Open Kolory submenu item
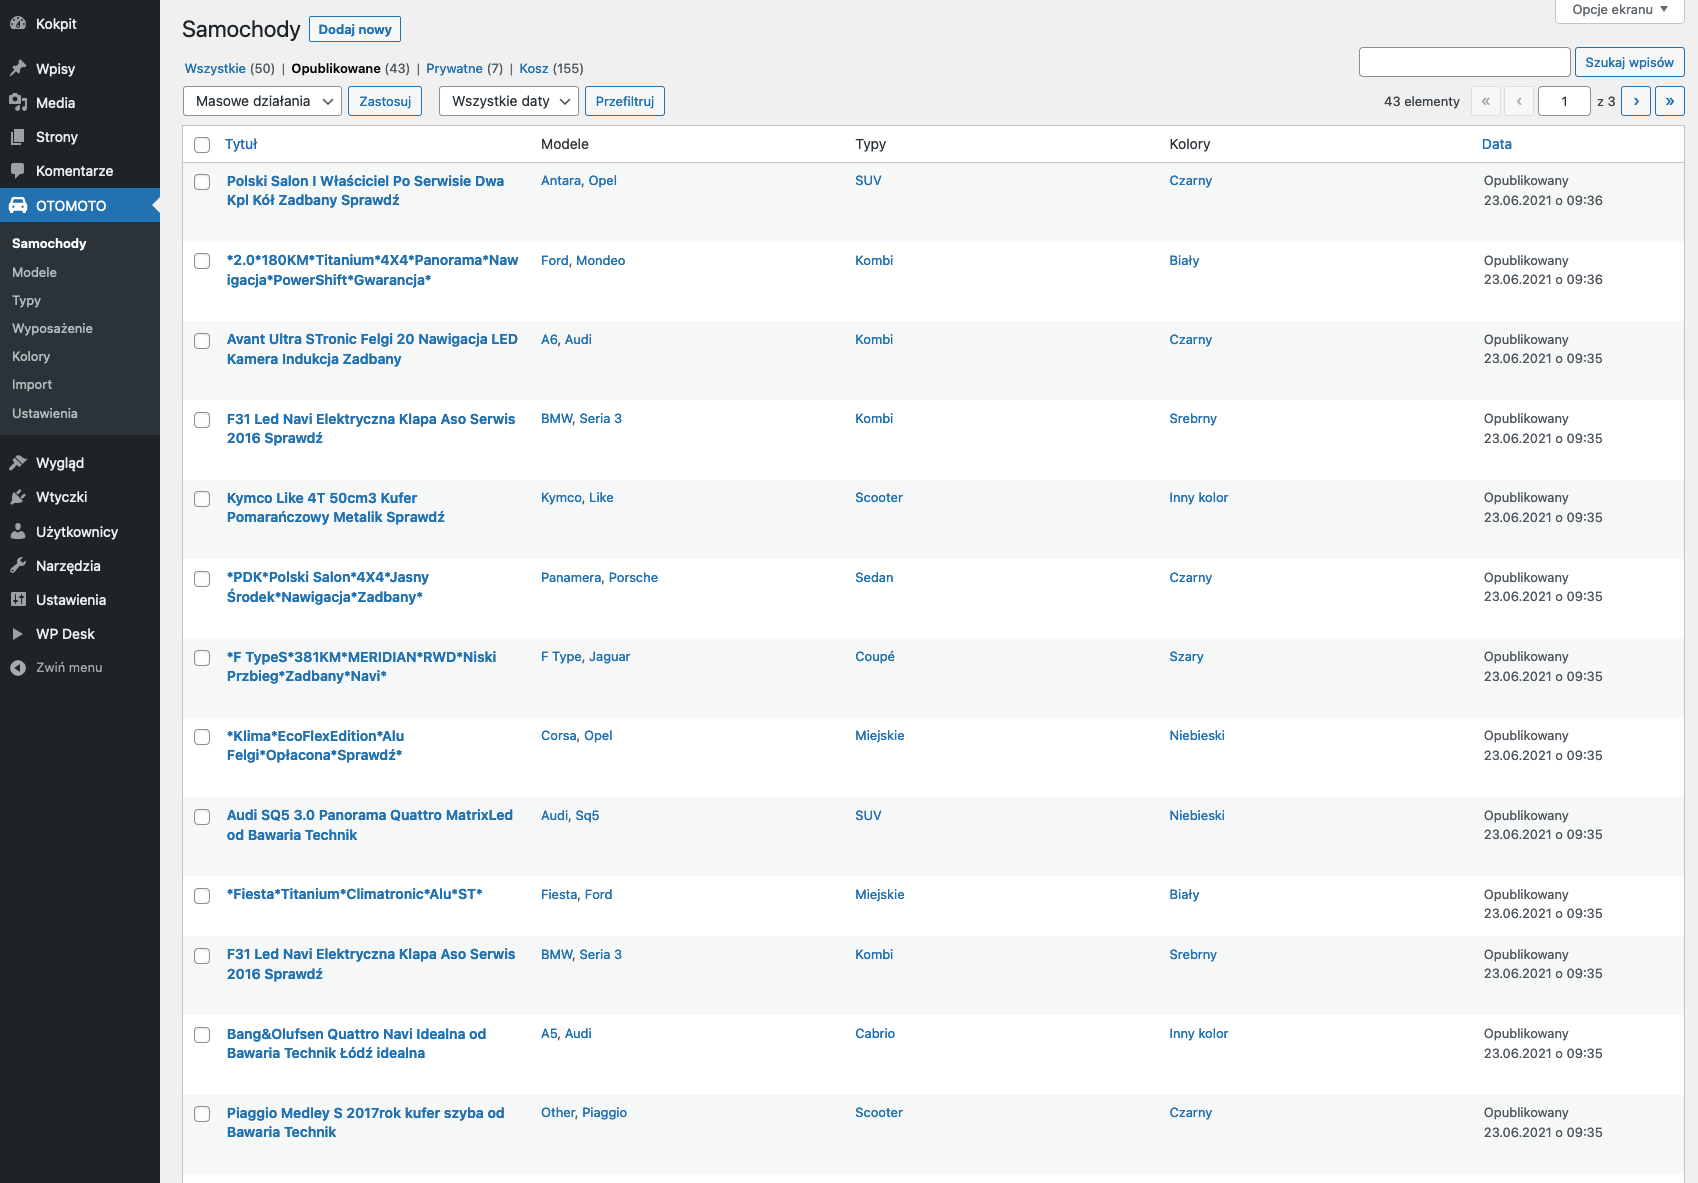This screenshot has width=1698, height=1183. coord(31,356)
